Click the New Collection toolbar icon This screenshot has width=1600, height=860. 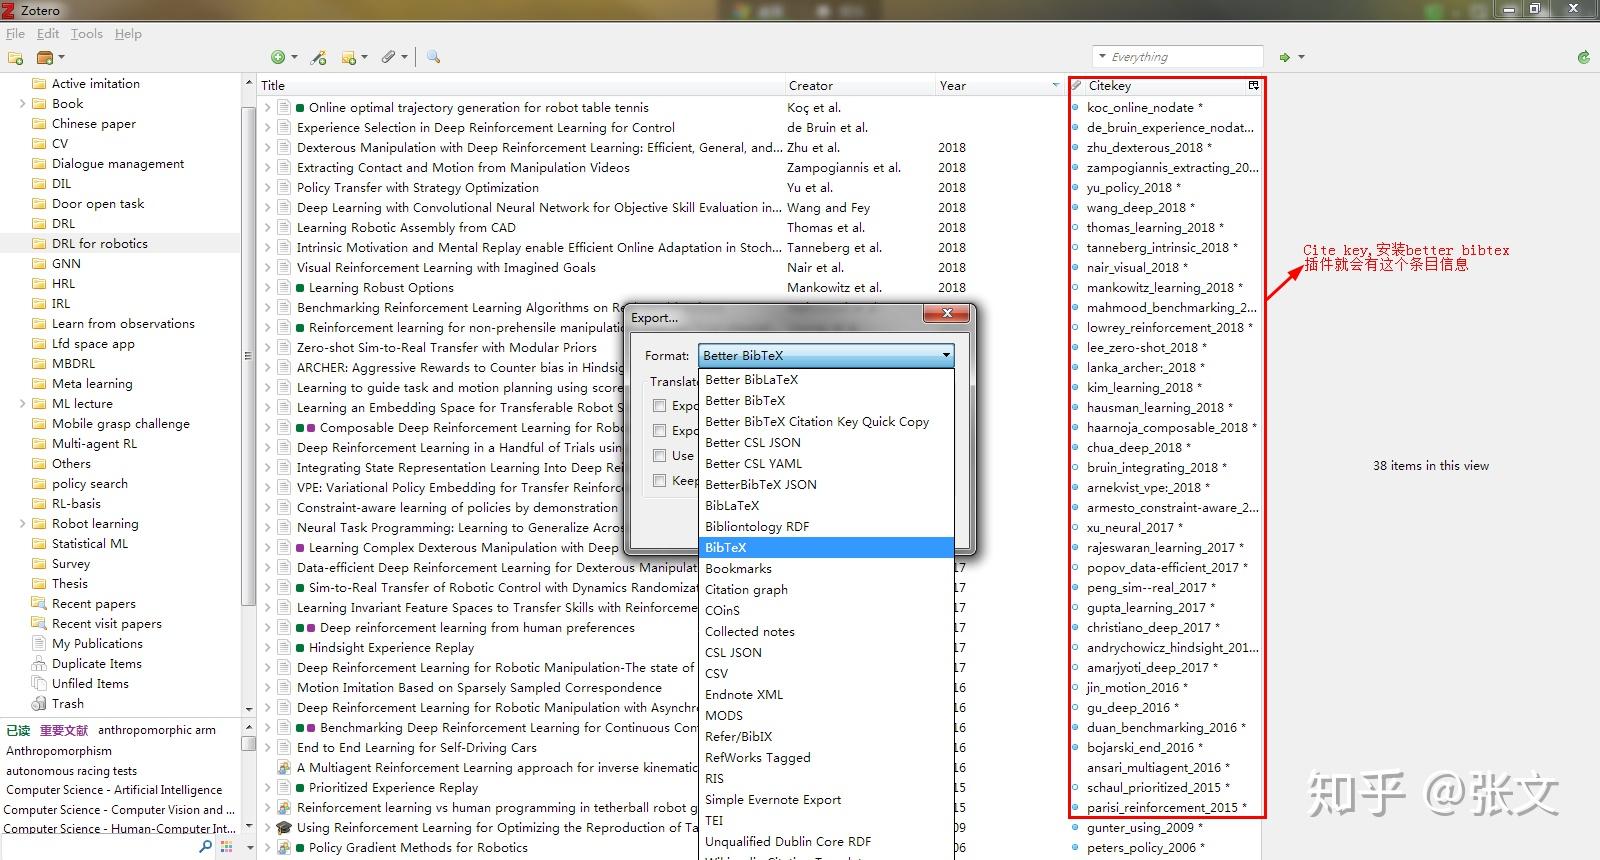15,58
